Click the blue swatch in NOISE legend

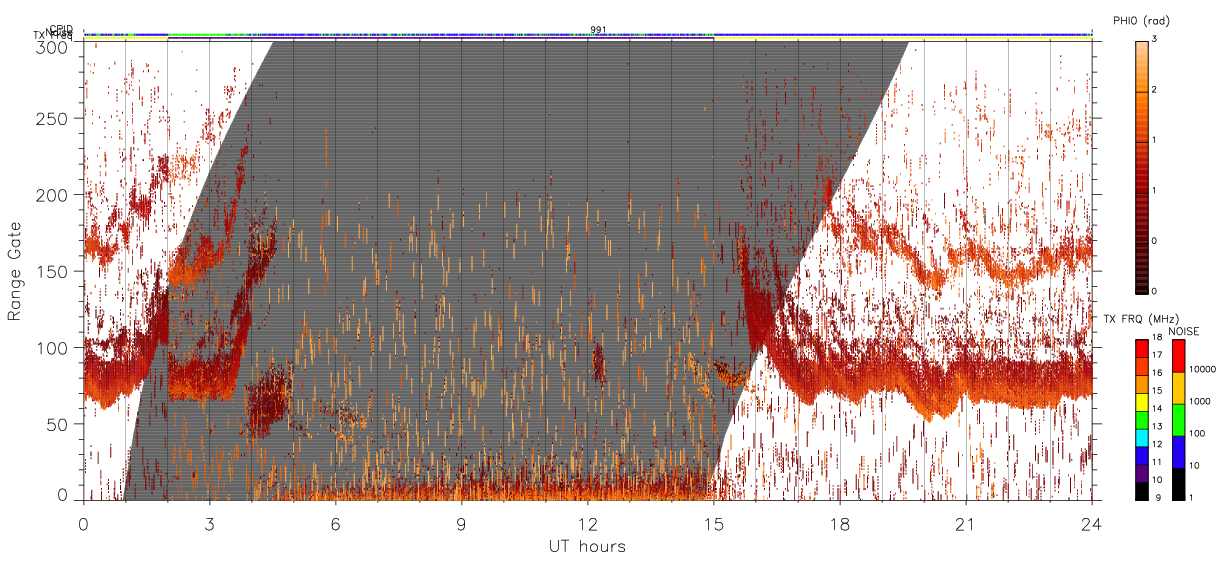1178,452
